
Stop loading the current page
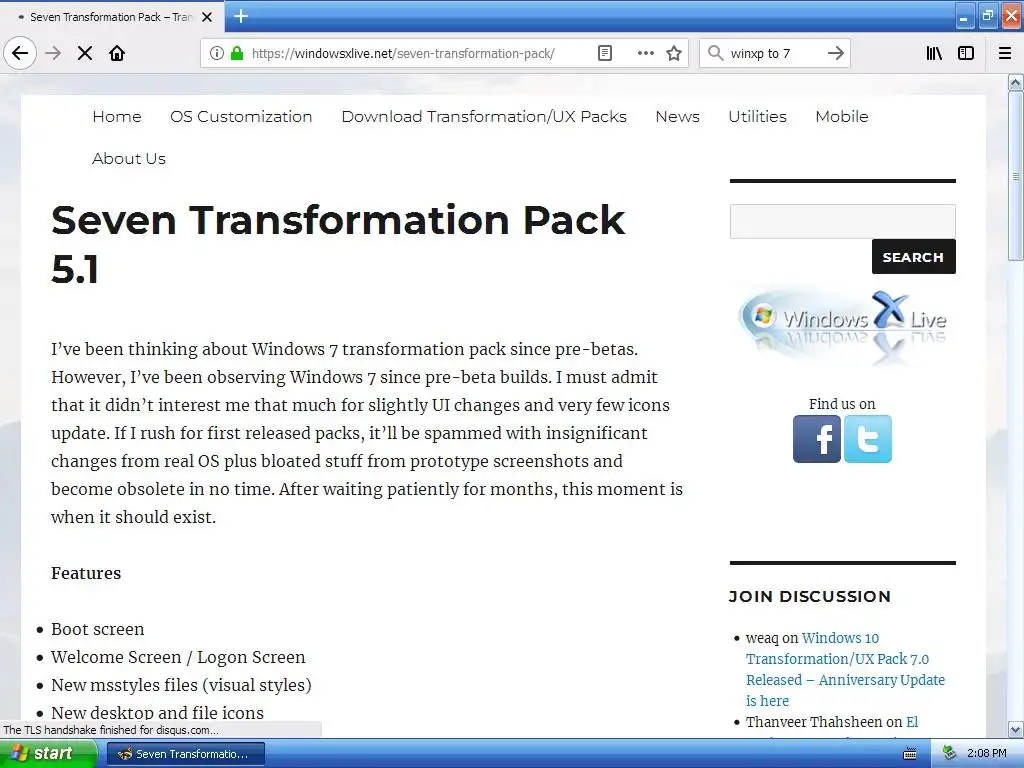[x=85, y=53]
